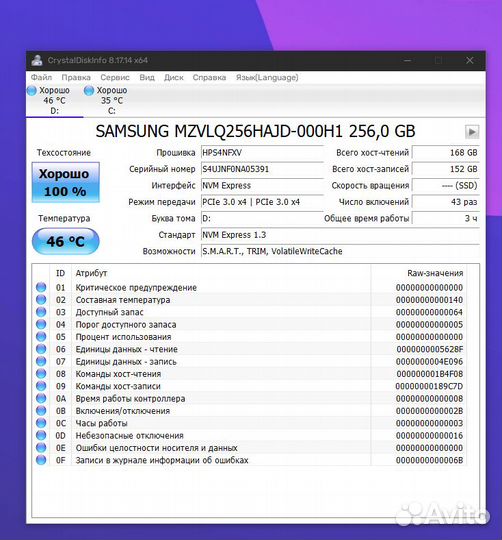
Task: Select the Время работы контроллера row
Action: (x=249, y=398)
